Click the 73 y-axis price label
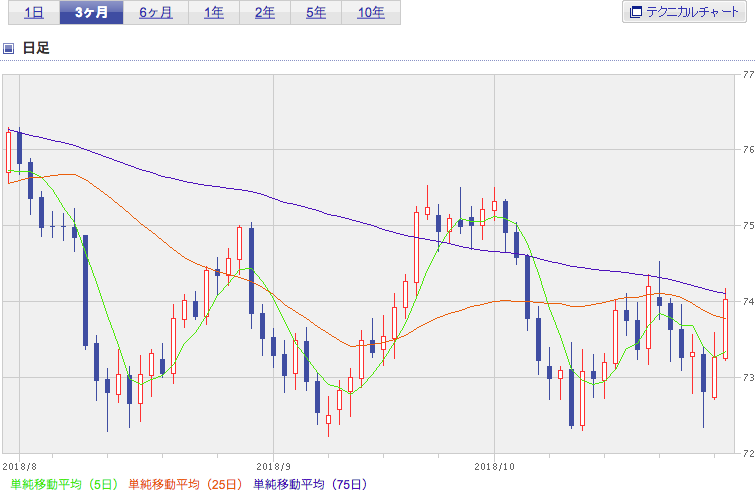The image size is (755, 493). point(748,377)
